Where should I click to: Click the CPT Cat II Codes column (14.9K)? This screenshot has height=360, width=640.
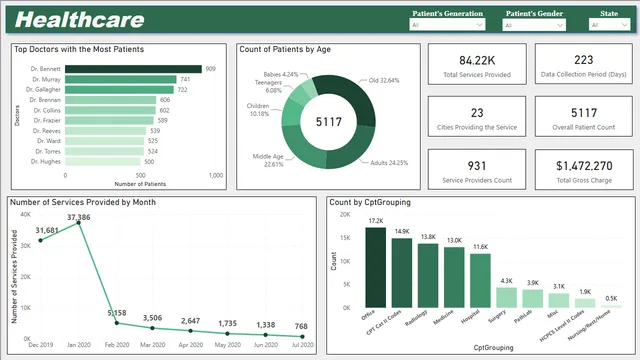coord(402,273)
